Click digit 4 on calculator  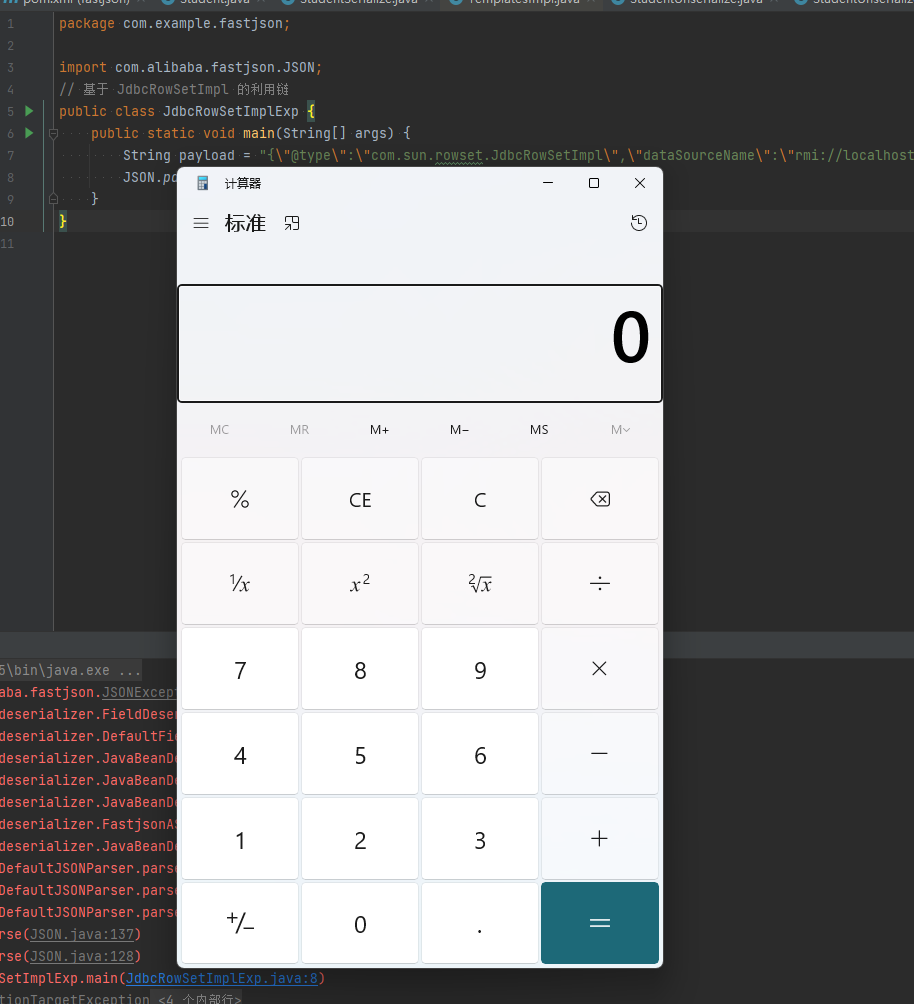[240, 754]
